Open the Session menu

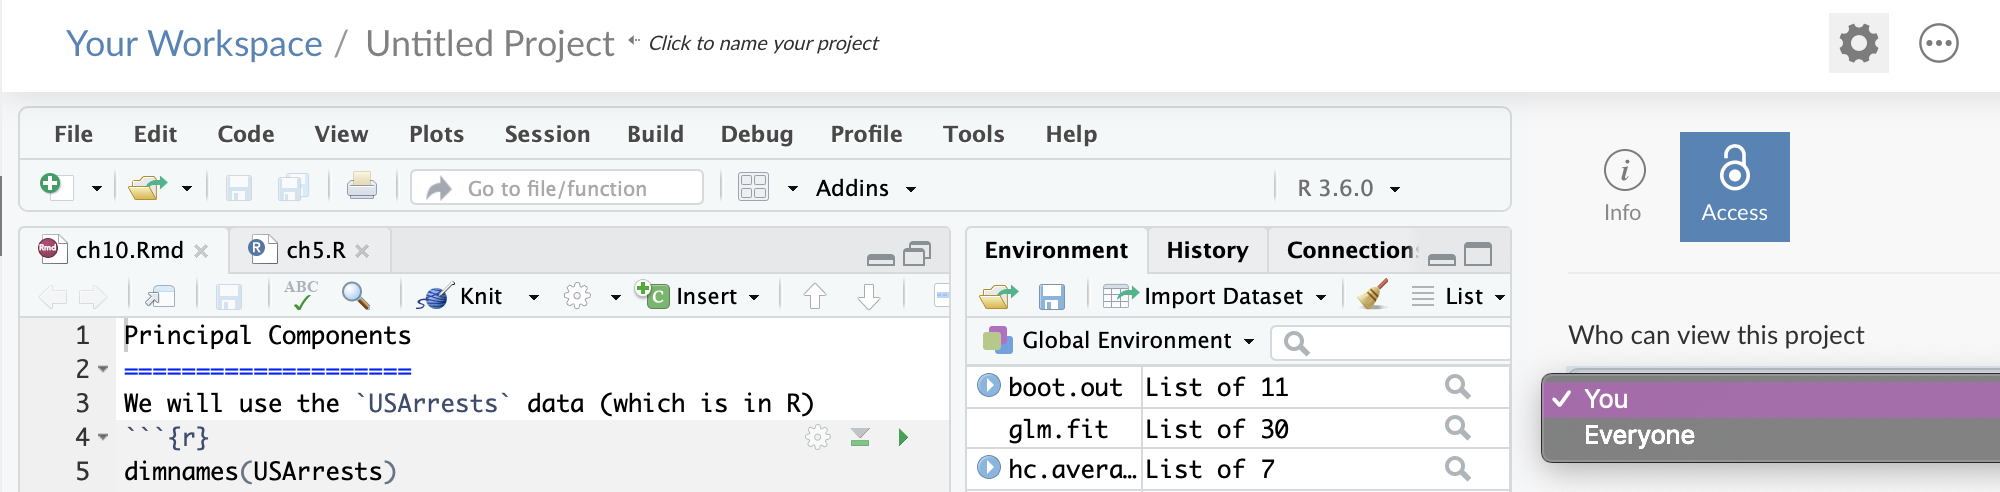pyautogui.click(x=547, y=134)
